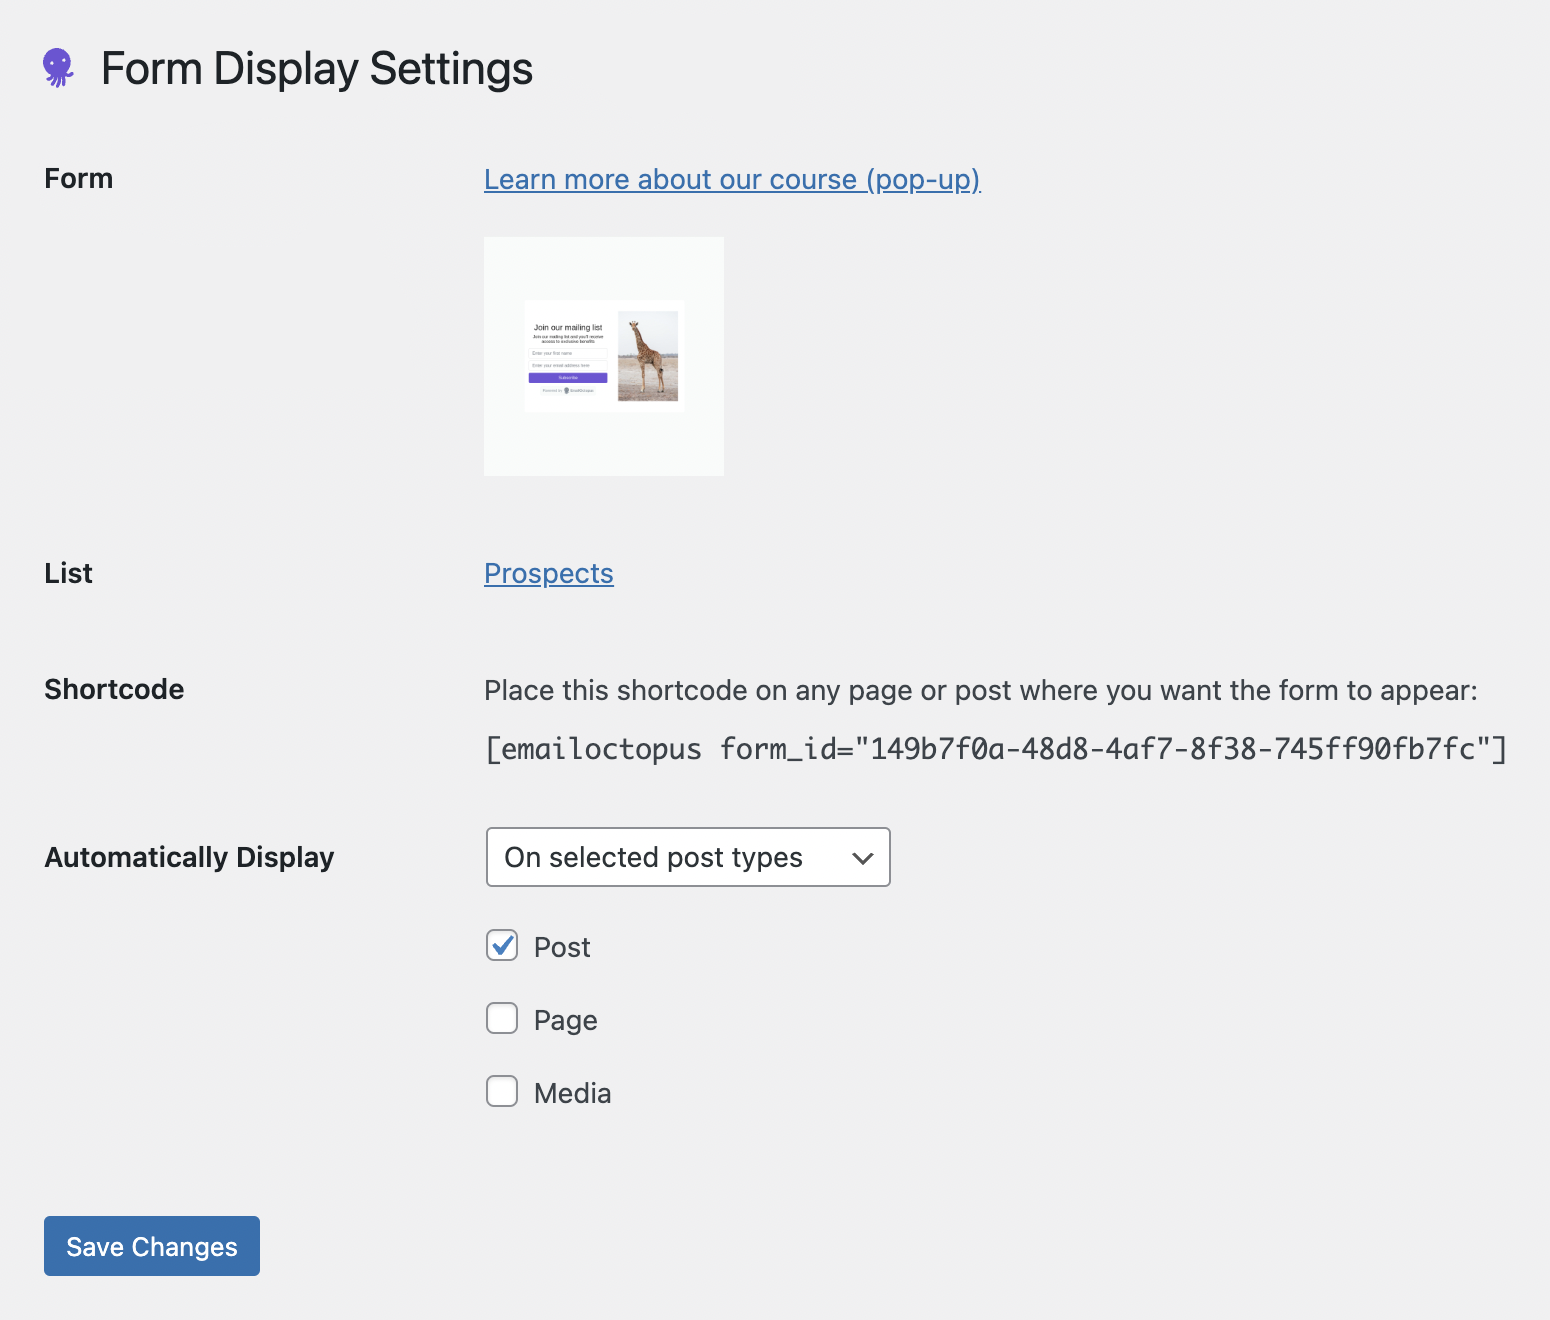Click the 'List' field label
The image size is (1550, 1320).
(68, 574)
